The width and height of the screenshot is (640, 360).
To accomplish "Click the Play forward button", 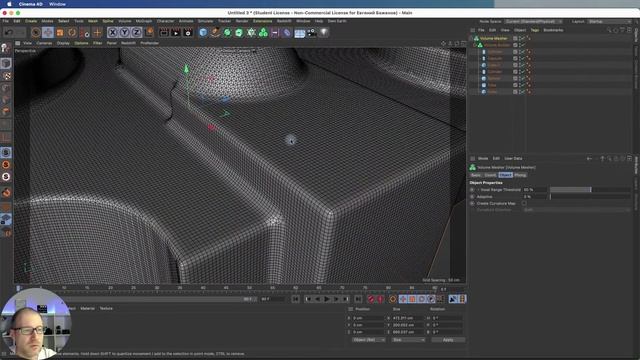I will coord(327,299).
